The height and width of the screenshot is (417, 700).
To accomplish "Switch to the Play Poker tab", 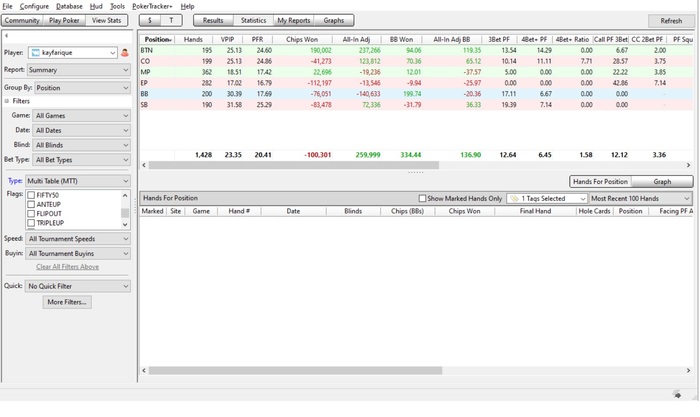I will (64, 21).
